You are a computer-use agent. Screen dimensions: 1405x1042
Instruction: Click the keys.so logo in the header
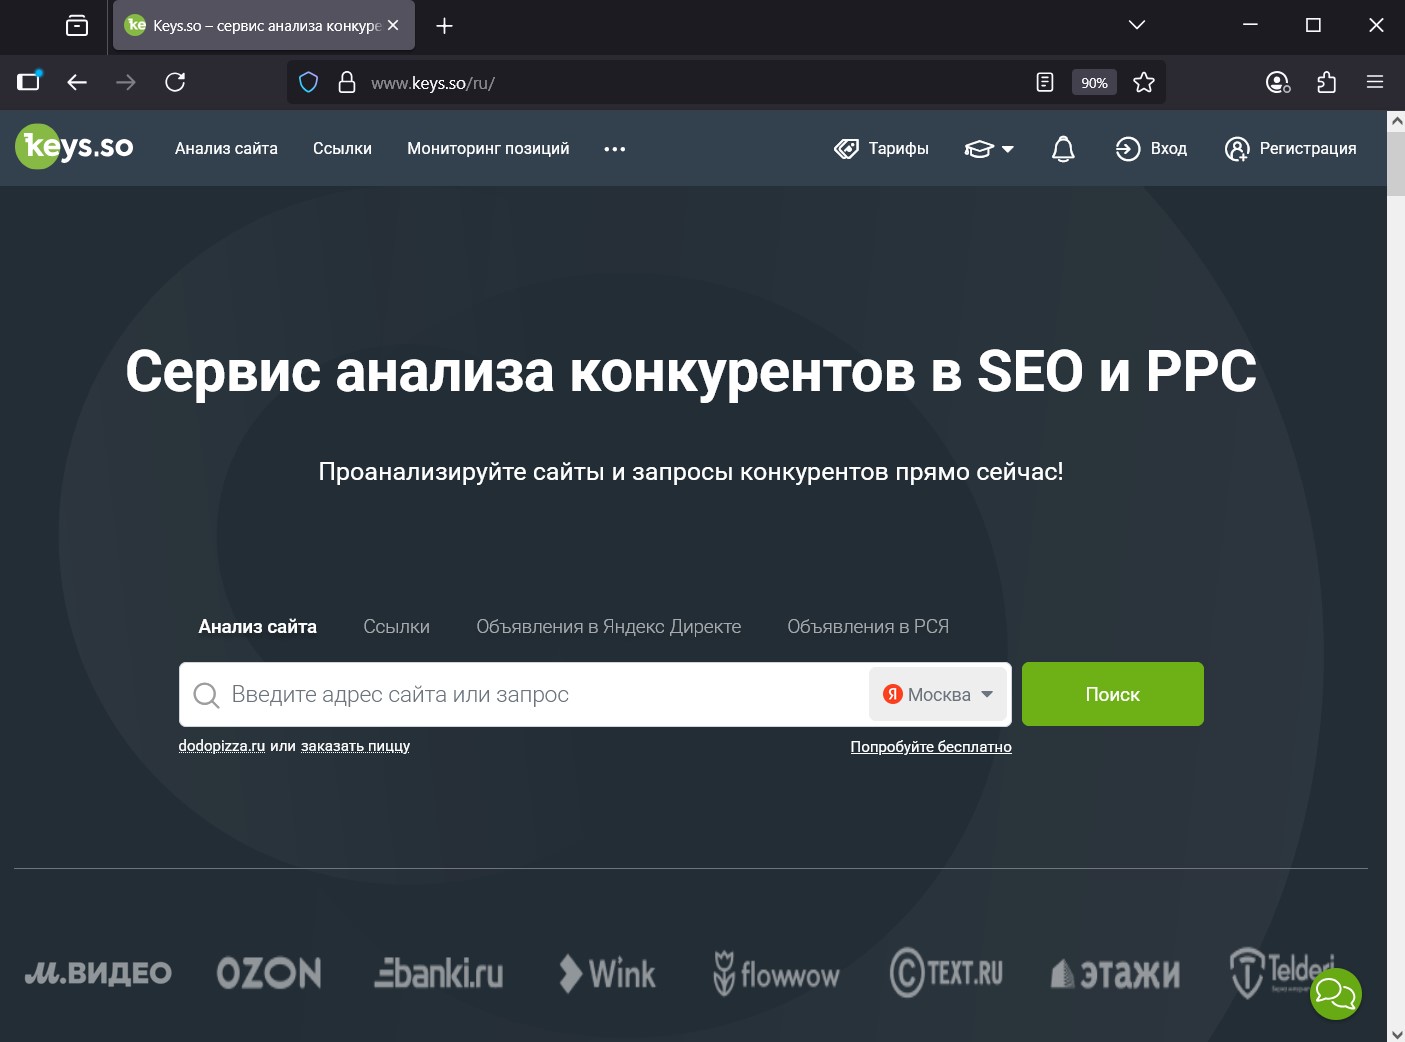pos(73,146)
